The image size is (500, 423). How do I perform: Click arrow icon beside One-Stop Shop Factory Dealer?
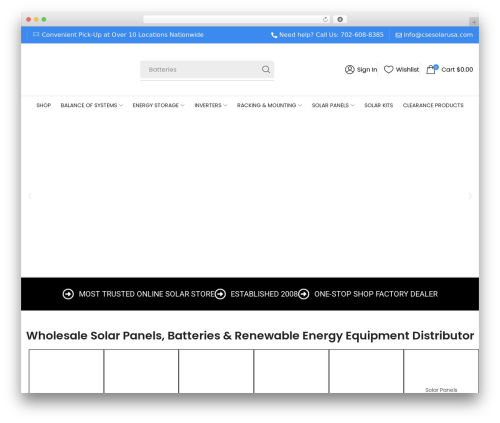(x=304, y=294)
